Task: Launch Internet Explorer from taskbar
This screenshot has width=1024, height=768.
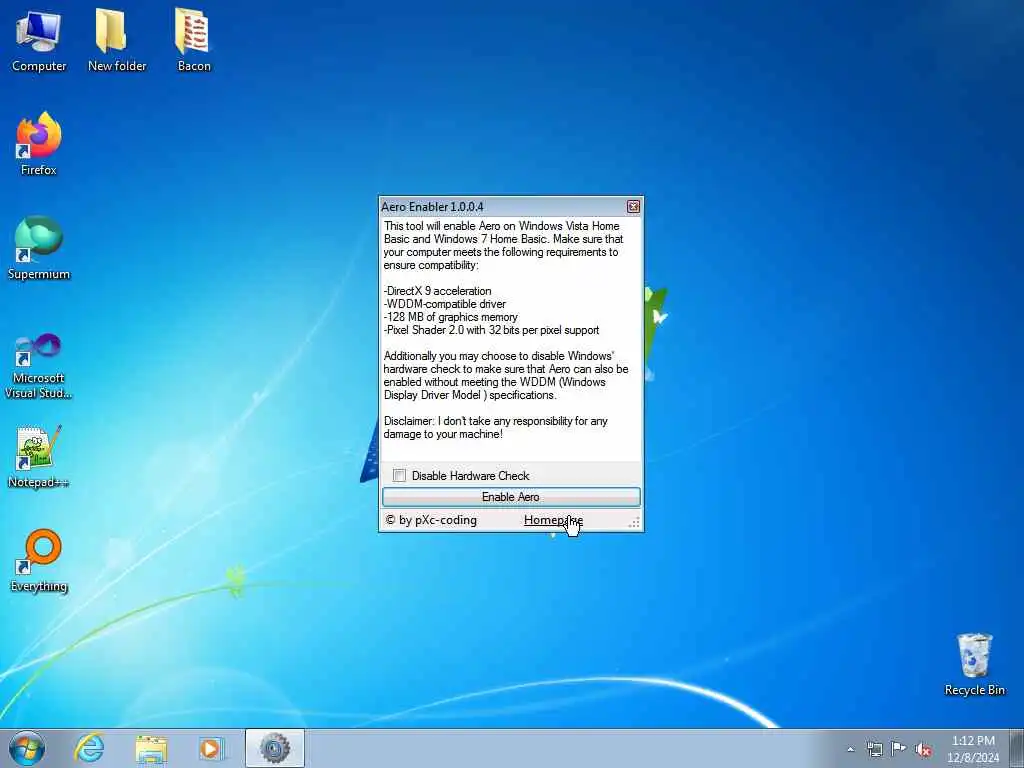Action: pos(89,748)
